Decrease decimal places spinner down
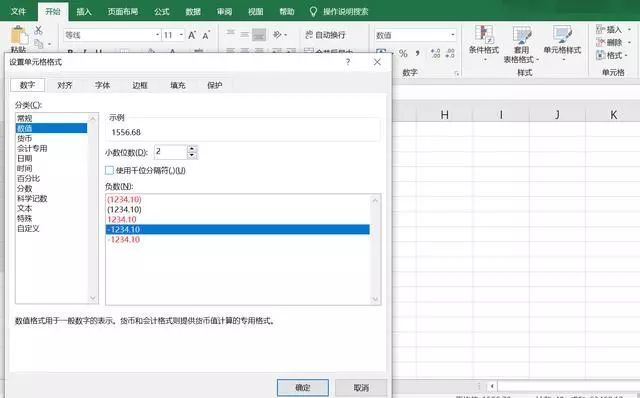Viewport: 640px width, 398px height. pos(192,156)
